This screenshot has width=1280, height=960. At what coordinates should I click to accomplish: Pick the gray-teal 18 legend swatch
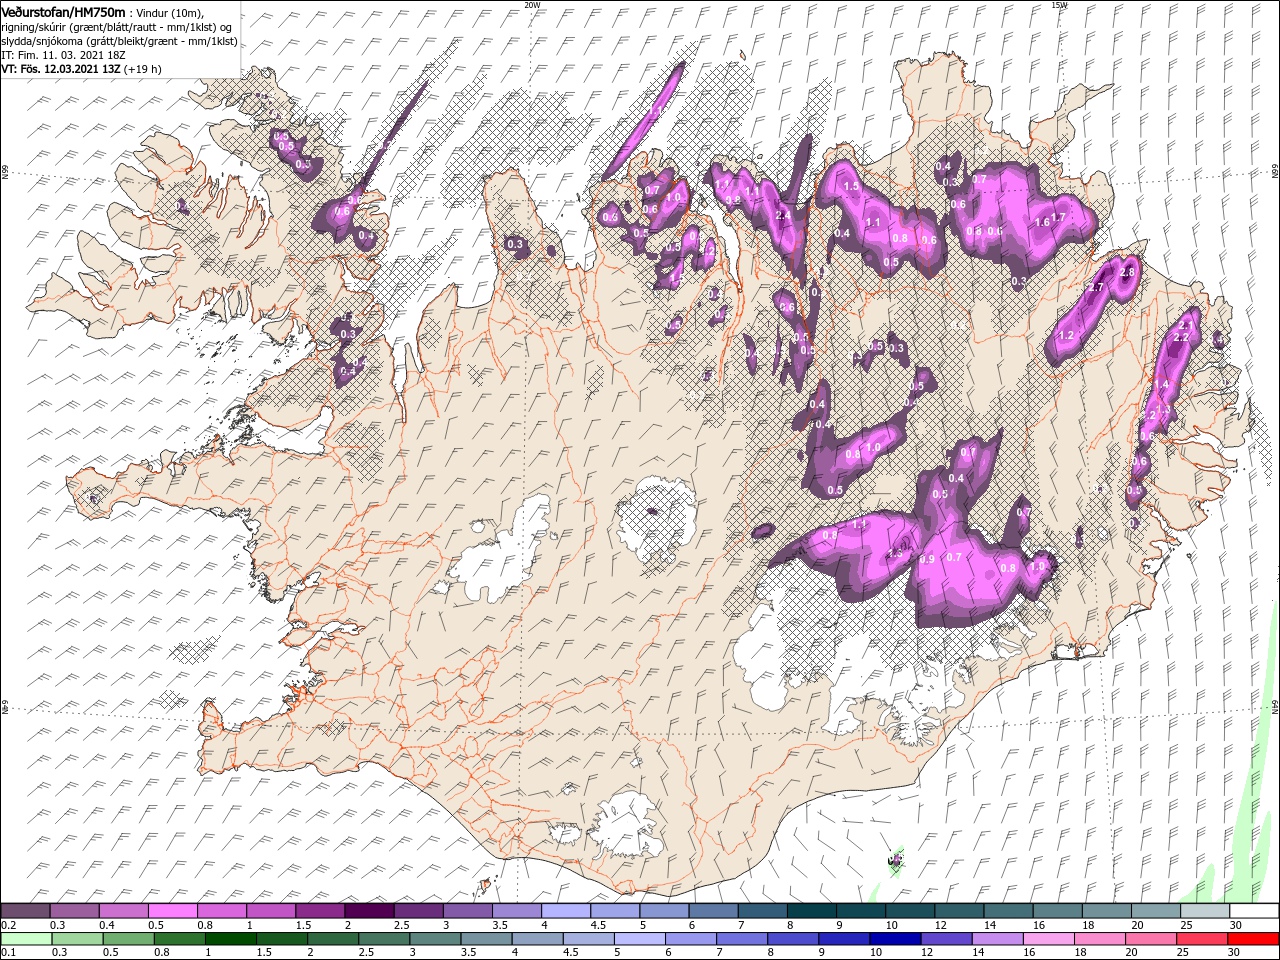pyautogui.click(x=1106, y=910)
